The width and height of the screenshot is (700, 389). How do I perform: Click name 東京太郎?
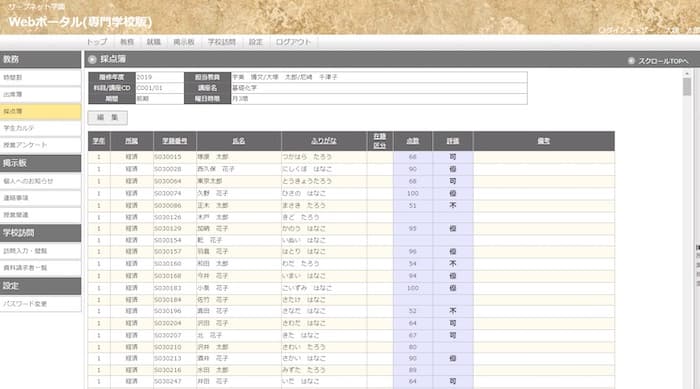pyautogui.click(x=209, y=181)
